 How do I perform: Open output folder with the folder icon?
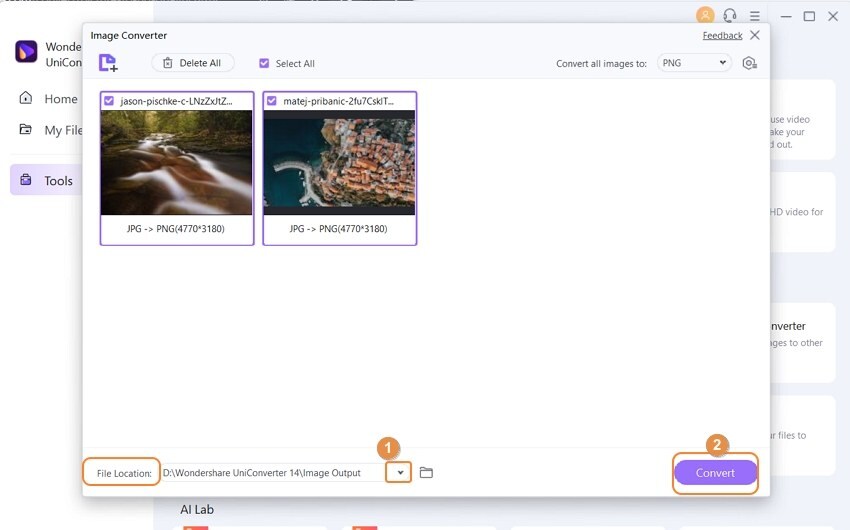click(426, 473)
